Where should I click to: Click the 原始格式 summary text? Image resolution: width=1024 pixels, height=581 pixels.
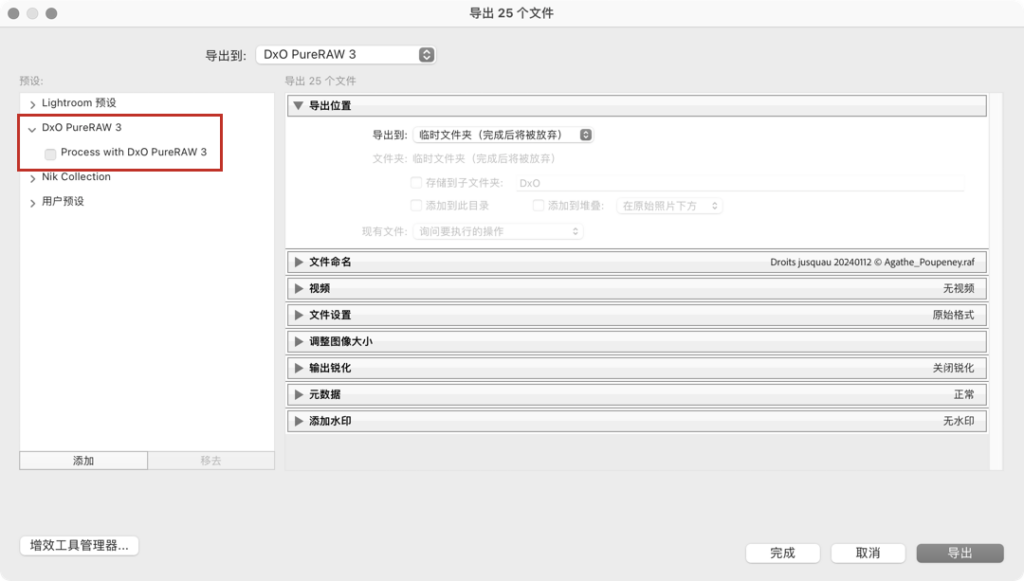953,315
